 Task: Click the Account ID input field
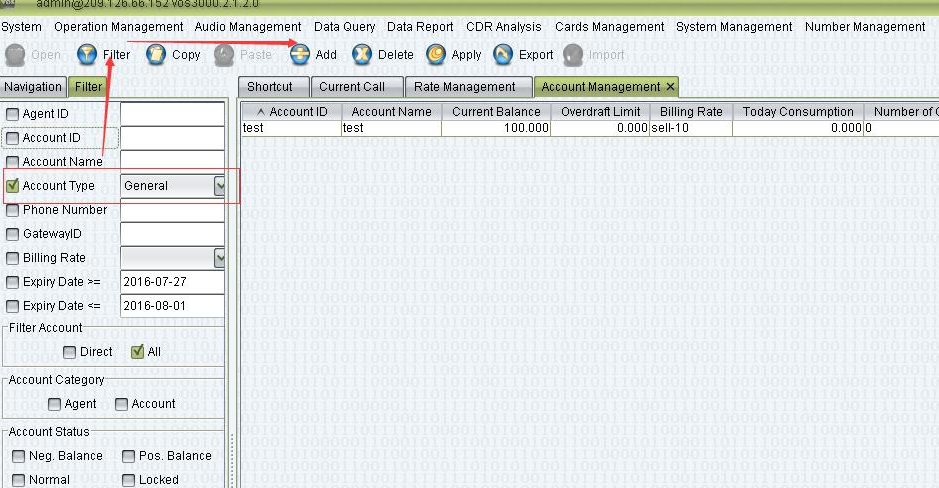172,138
